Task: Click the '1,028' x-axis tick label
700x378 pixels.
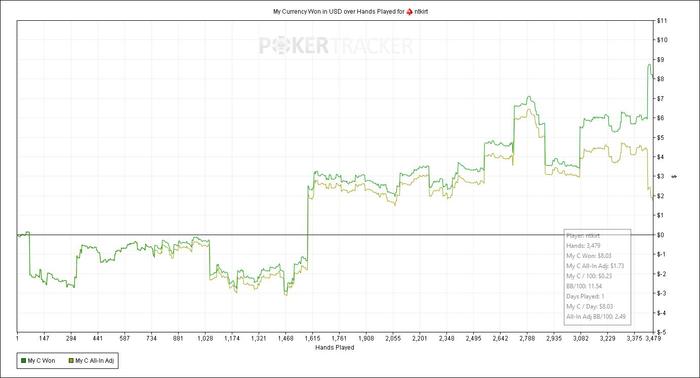Action: click(205, 339)
